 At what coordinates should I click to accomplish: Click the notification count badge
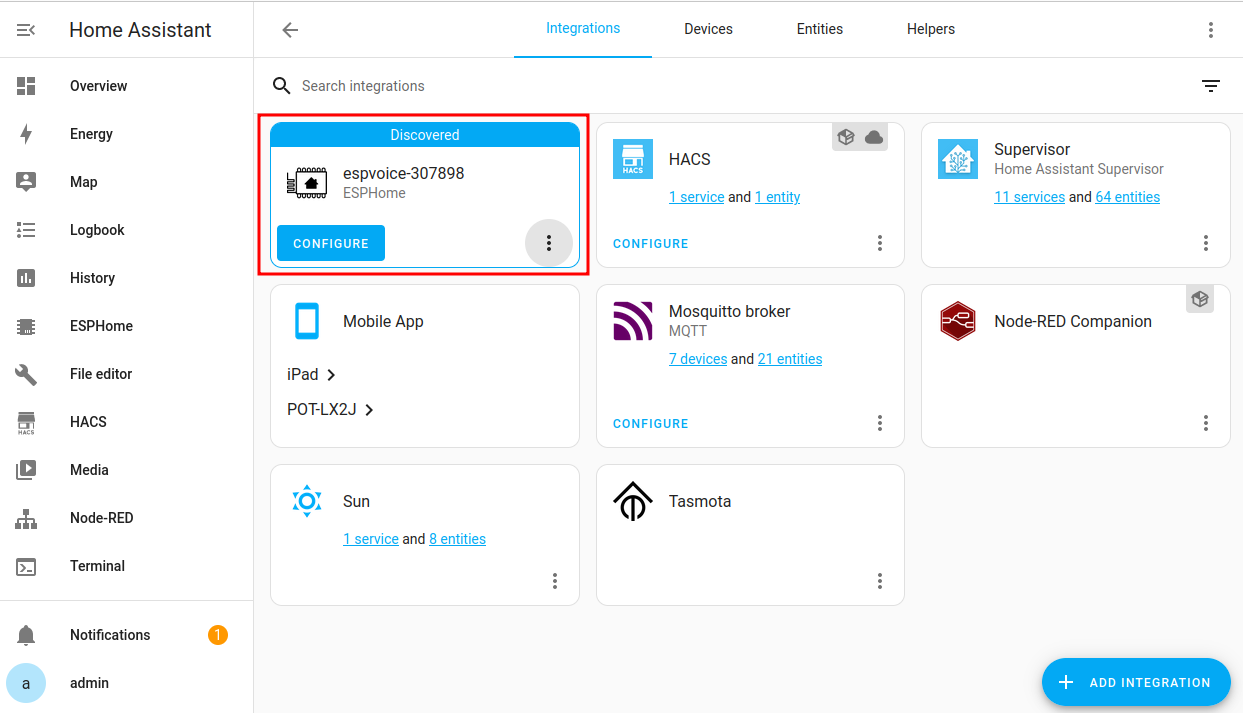click(x=218, y=635)
